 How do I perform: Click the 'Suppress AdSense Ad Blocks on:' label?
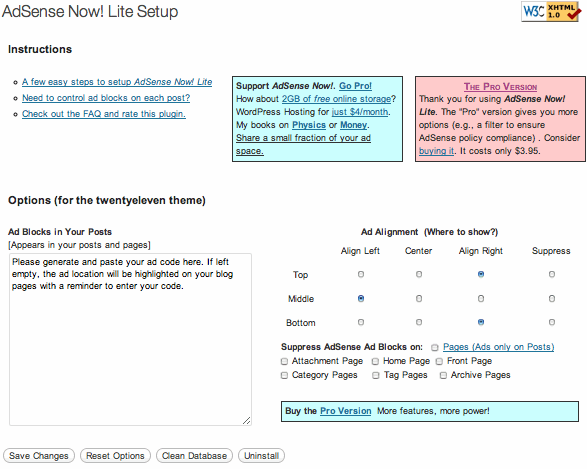click(x=352, y=347)
